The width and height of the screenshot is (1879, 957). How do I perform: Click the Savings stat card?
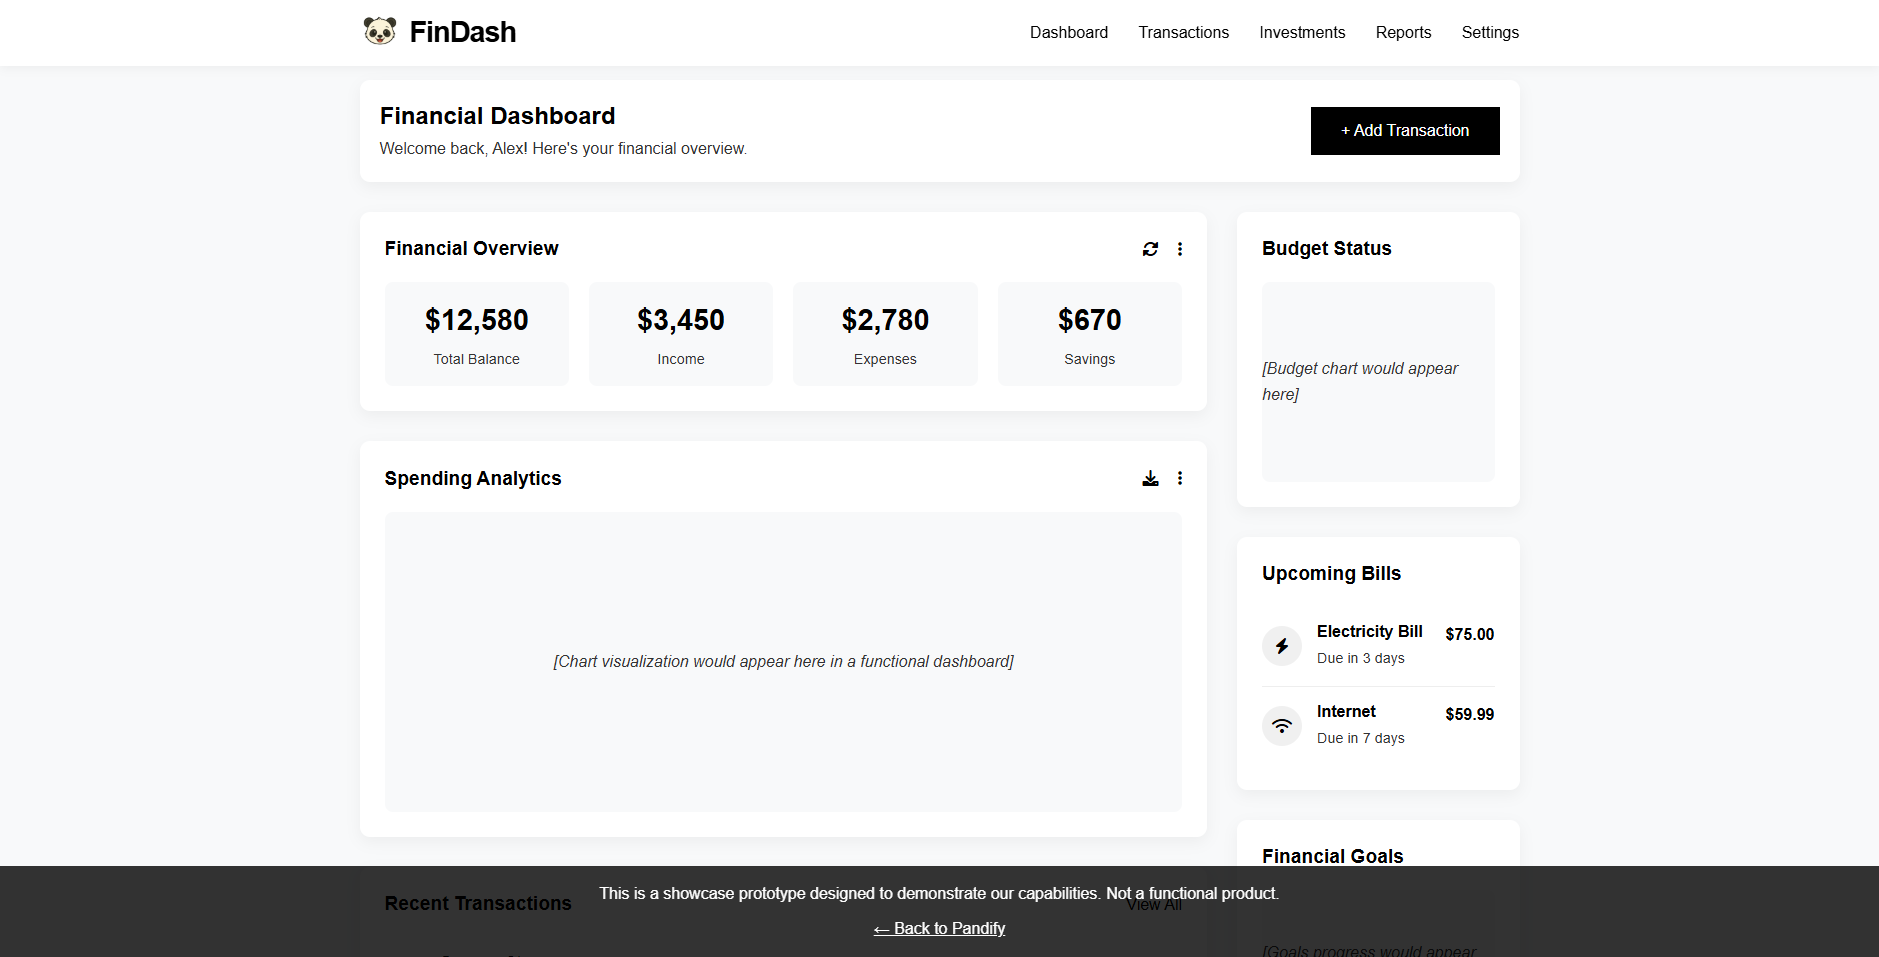pyautogui.click(x=1089, y=333)
